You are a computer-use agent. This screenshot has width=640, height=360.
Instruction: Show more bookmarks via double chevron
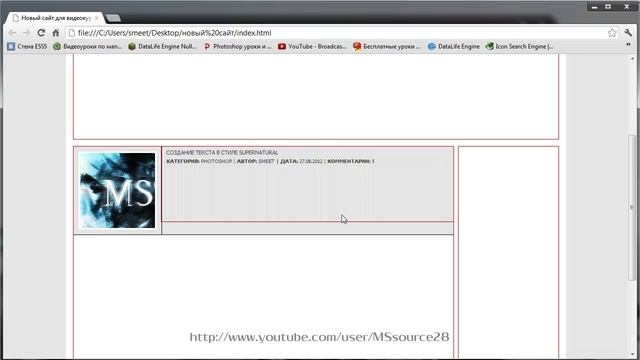click(x=628, y=45)
